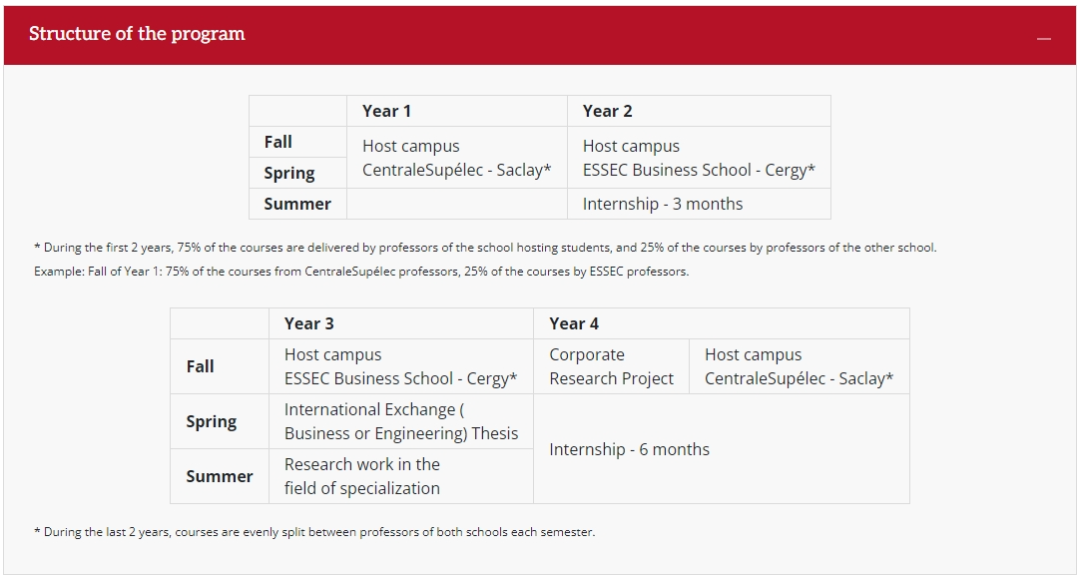This screenshot has width=1080, height=579.
Task: Click Host campus CentraleSupélec - Saclay in Year 1
Action: tap(457, 158)
